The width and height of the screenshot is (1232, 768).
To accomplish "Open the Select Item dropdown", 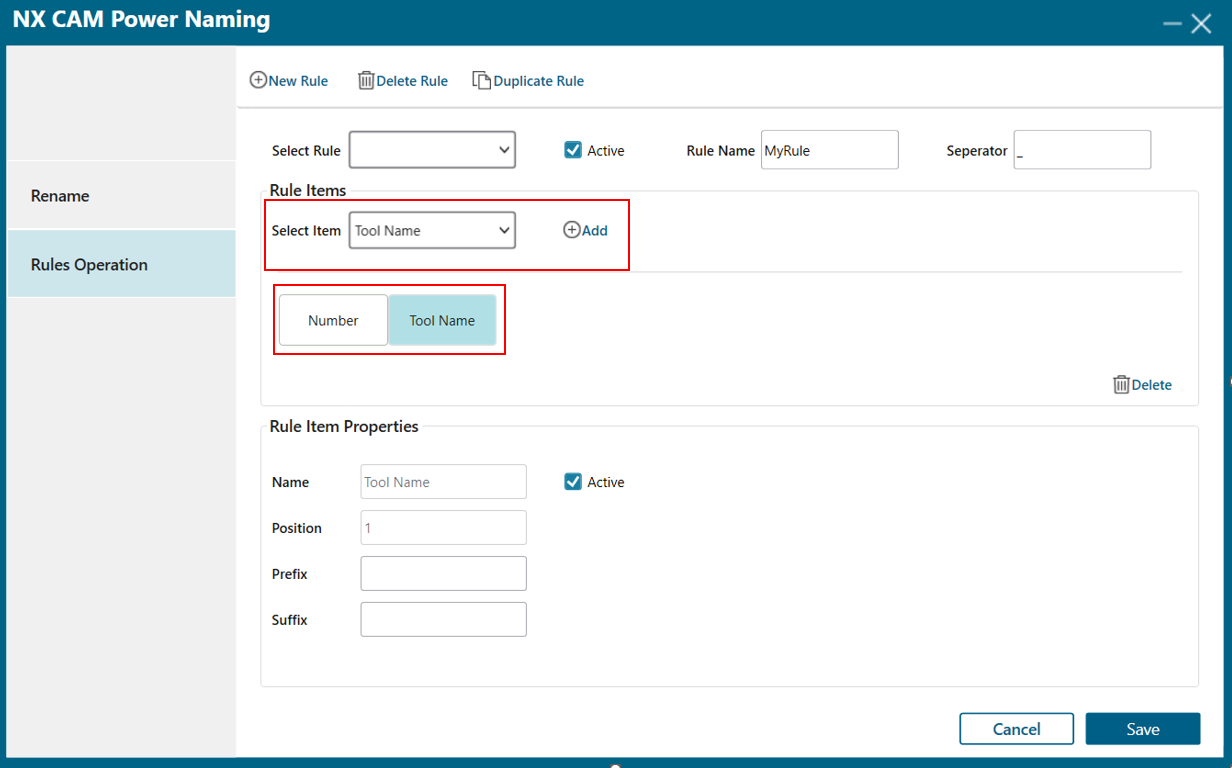I will (432, 230).
